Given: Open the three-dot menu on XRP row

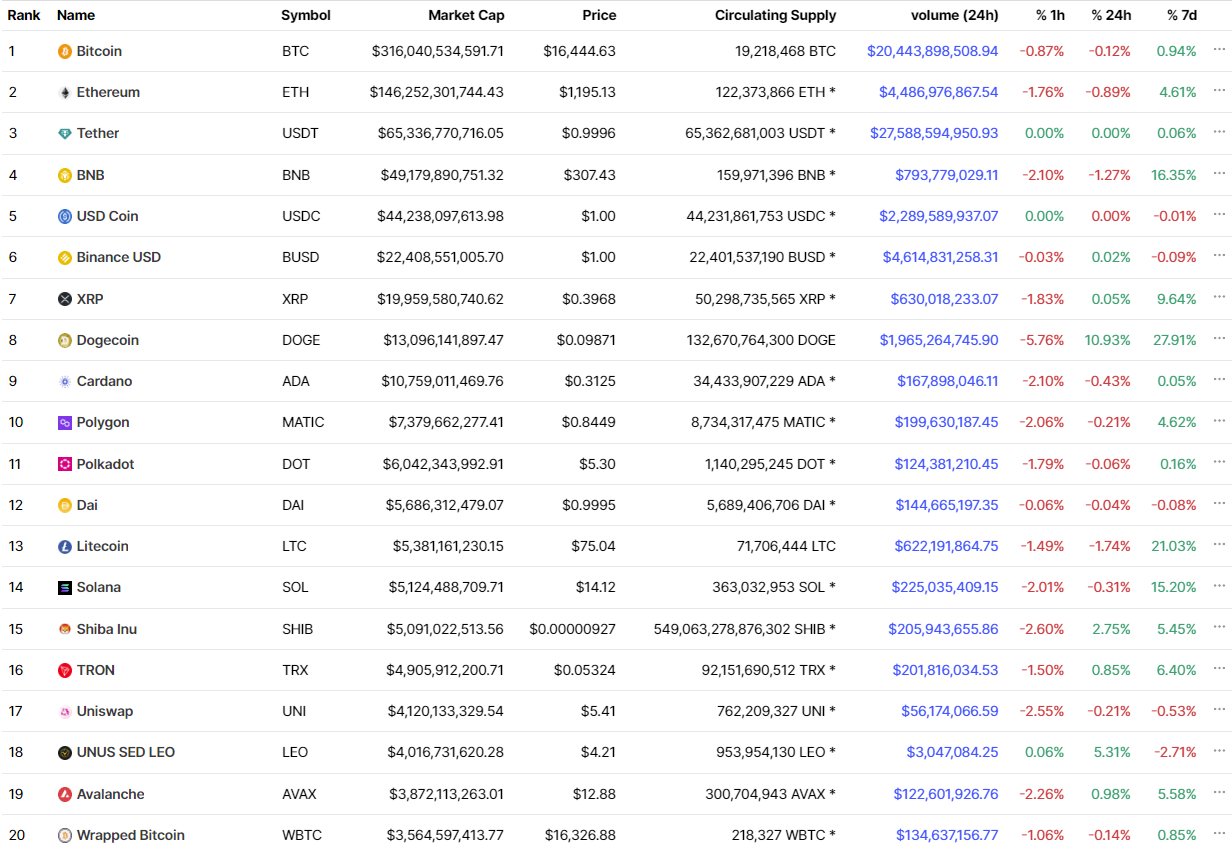Looking at the screenshot, I should click(1218, 297).
